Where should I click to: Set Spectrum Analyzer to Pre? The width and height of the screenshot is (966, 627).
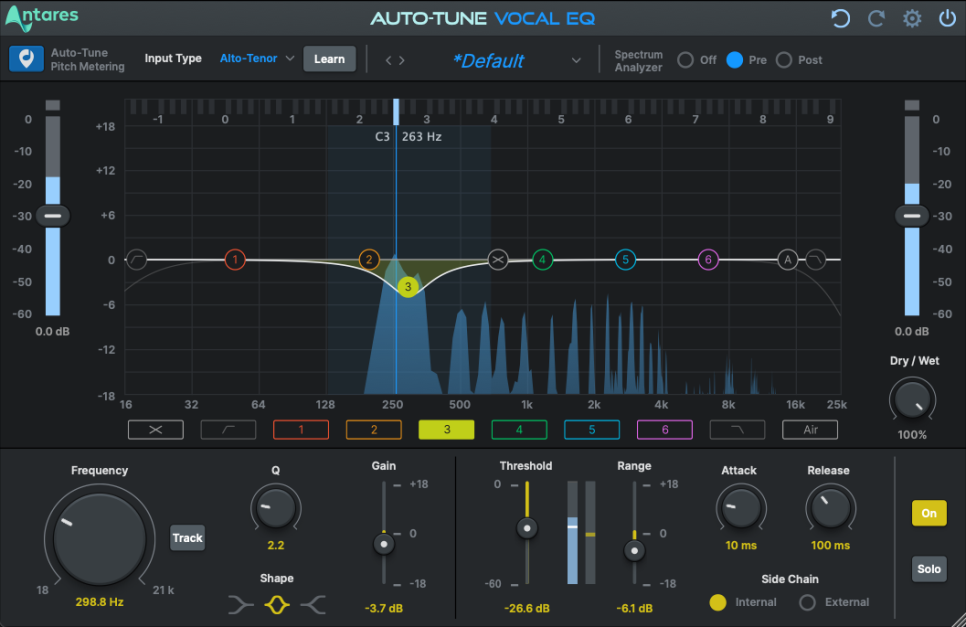[x=734, y=60]
